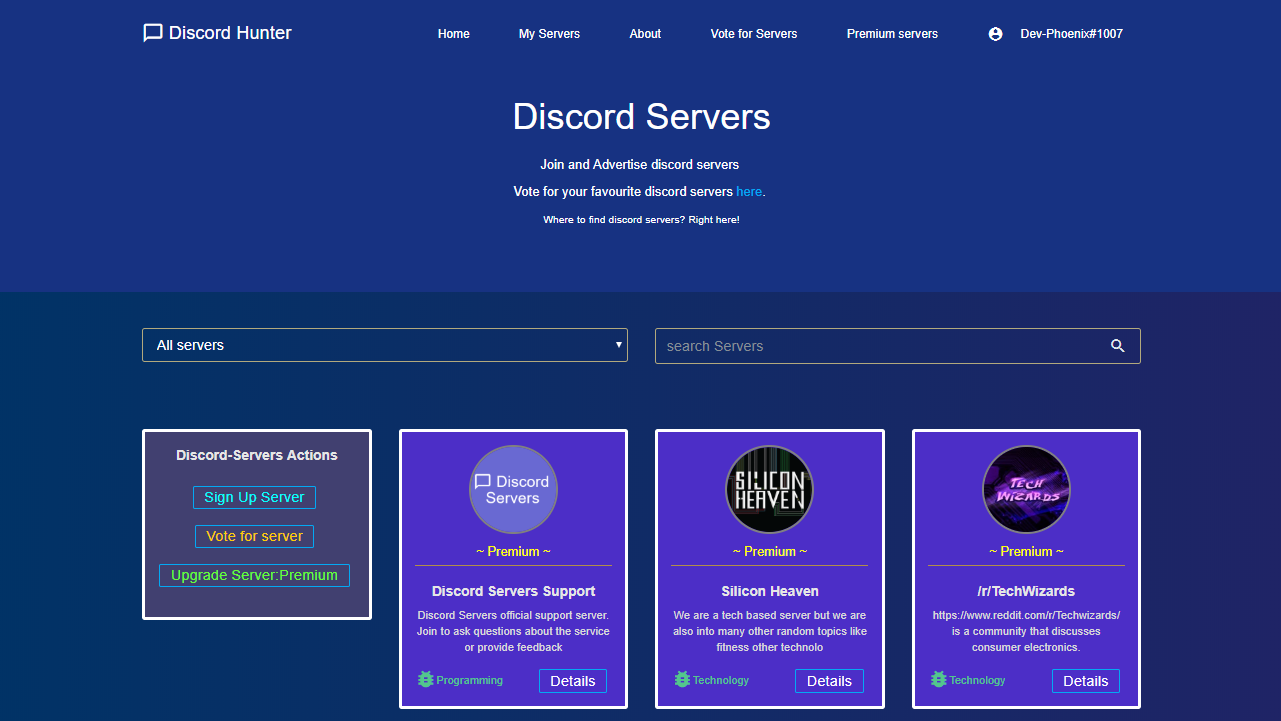Click the Discord Hunter chat bubble logo icon
1281x721 pixels.
tap(153, 33)
